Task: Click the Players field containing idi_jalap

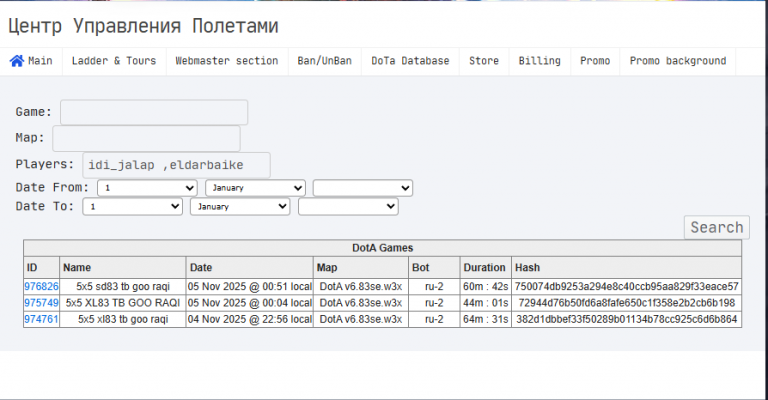Action: (x=176, y=165)
